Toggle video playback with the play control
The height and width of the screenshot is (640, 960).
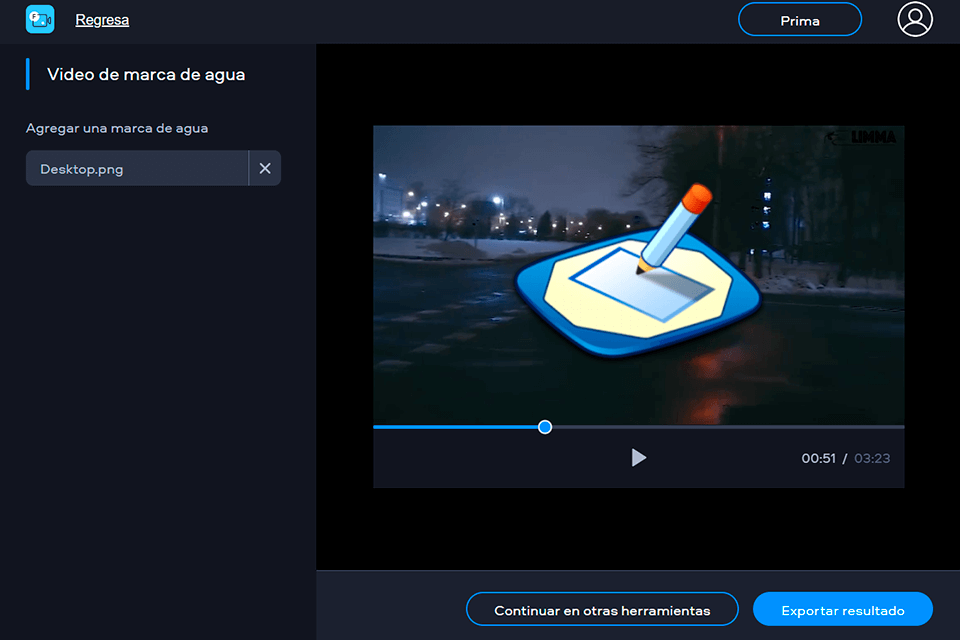[639, 457]
